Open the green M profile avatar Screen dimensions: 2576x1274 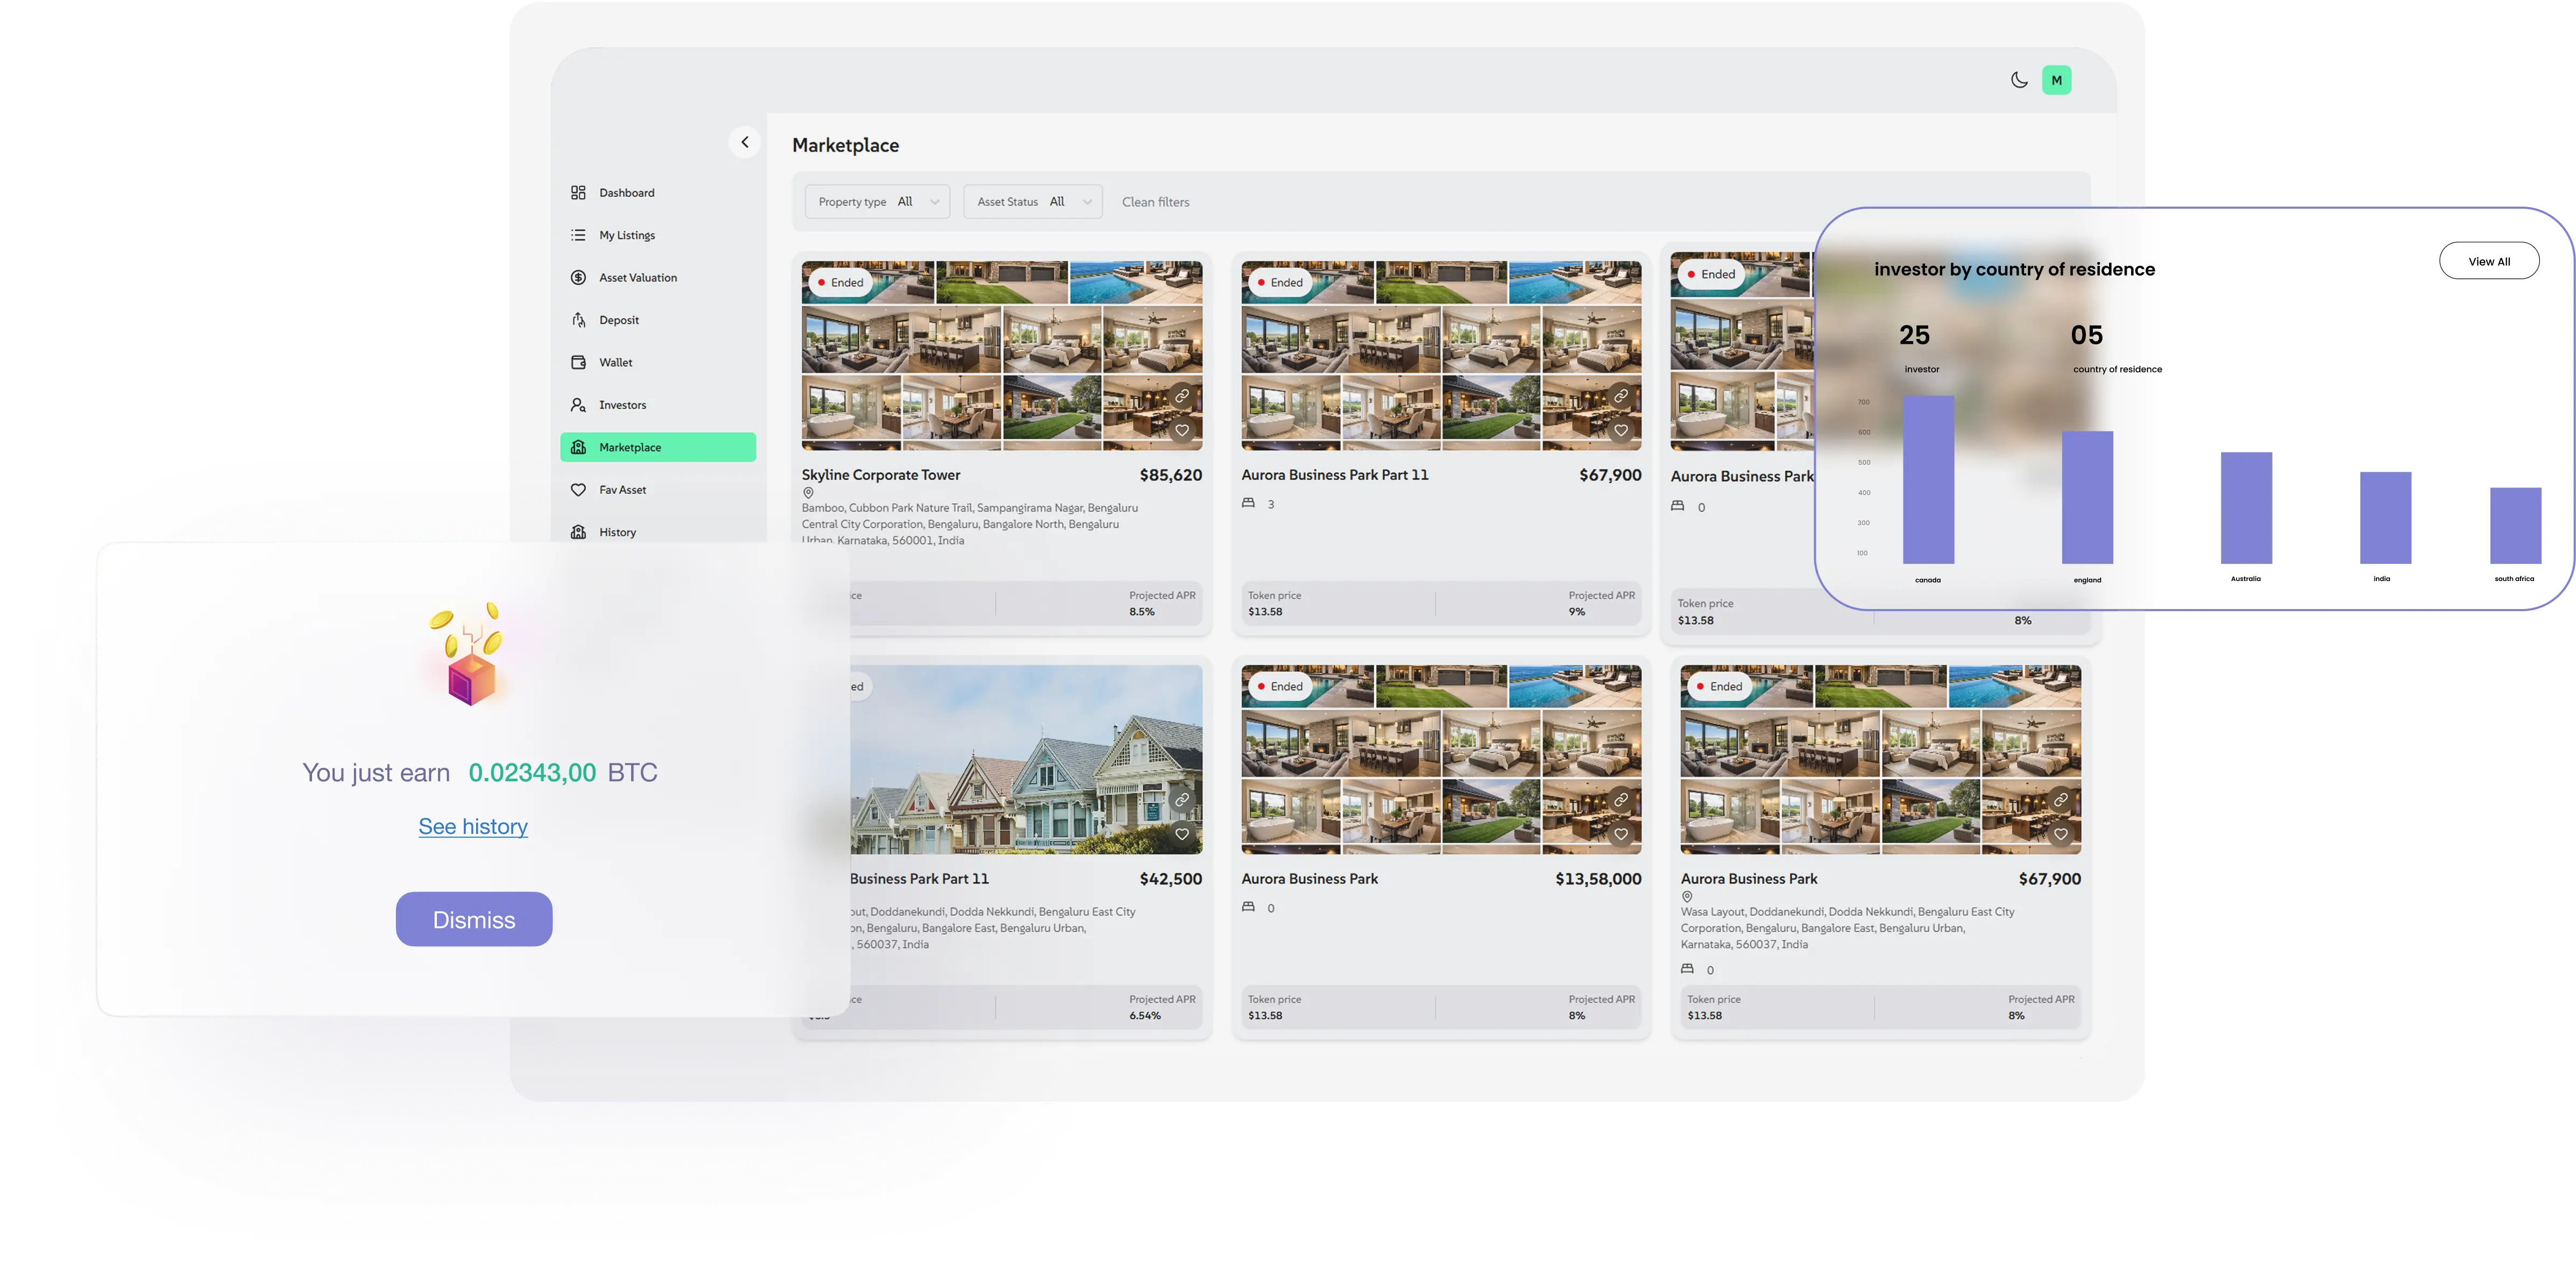click(2056, 80)
